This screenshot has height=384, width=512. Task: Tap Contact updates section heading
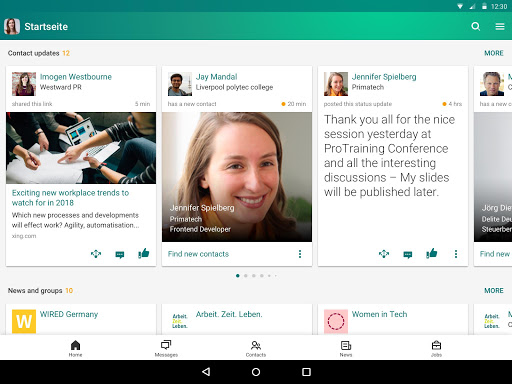33,53
